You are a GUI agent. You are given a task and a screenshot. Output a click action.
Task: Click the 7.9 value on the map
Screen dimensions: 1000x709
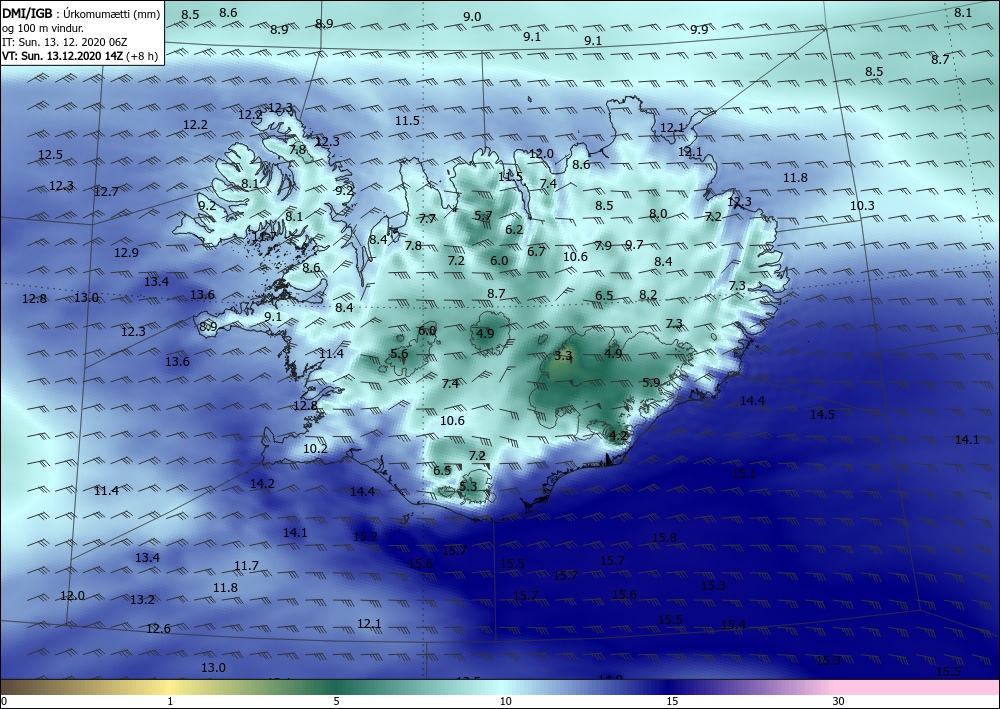[x=603, y=245]
